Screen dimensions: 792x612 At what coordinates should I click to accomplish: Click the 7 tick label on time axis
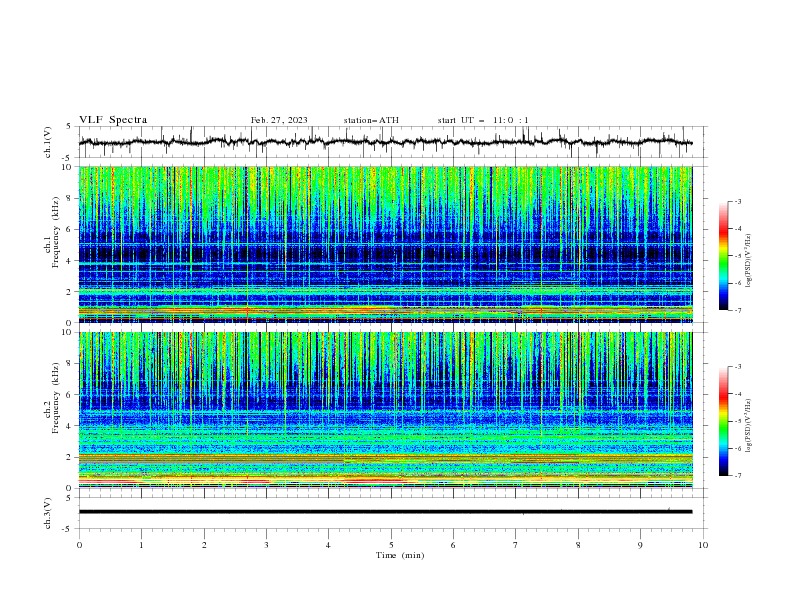click(x=515, y=545)
